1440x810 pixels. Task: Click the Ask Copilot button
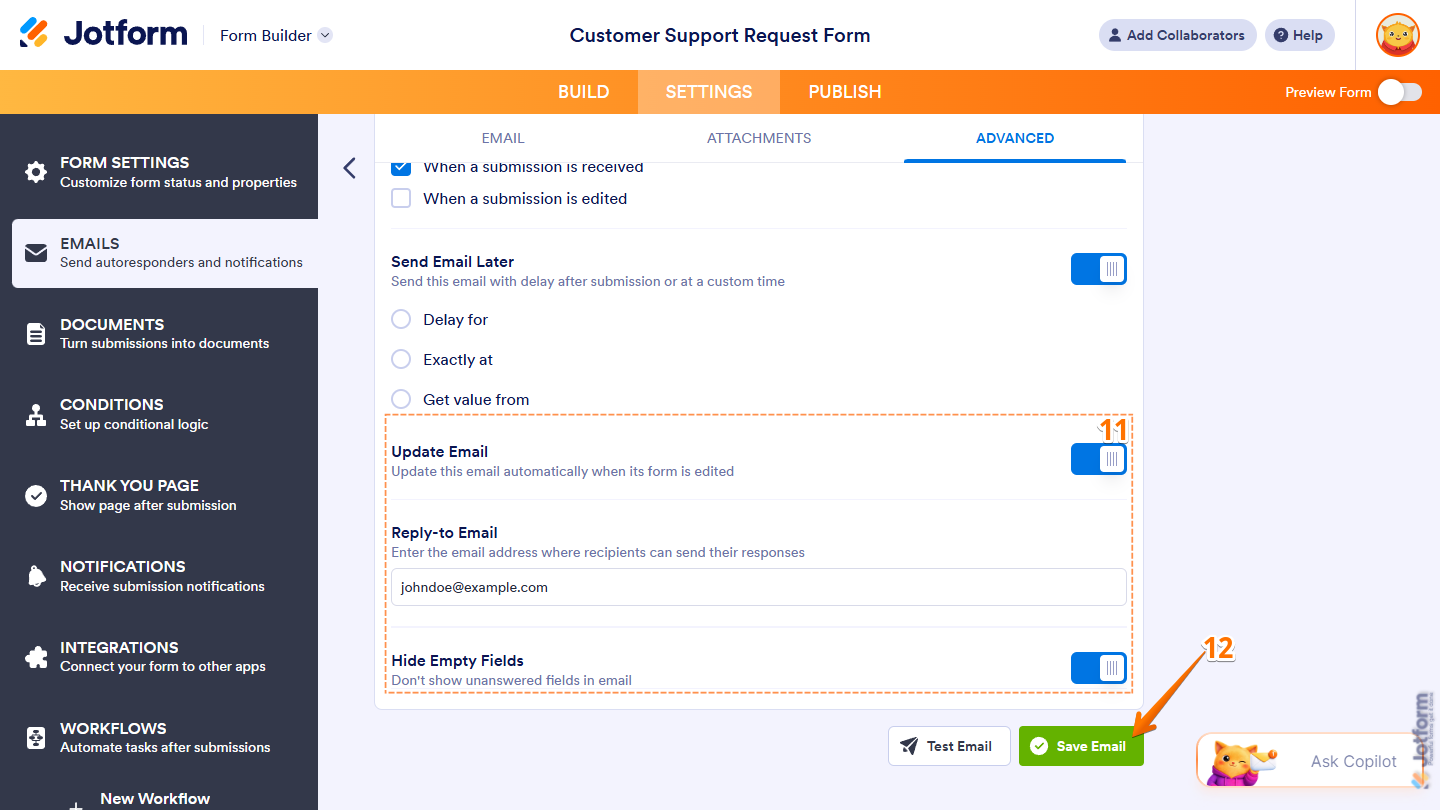tap(1313, 761)
